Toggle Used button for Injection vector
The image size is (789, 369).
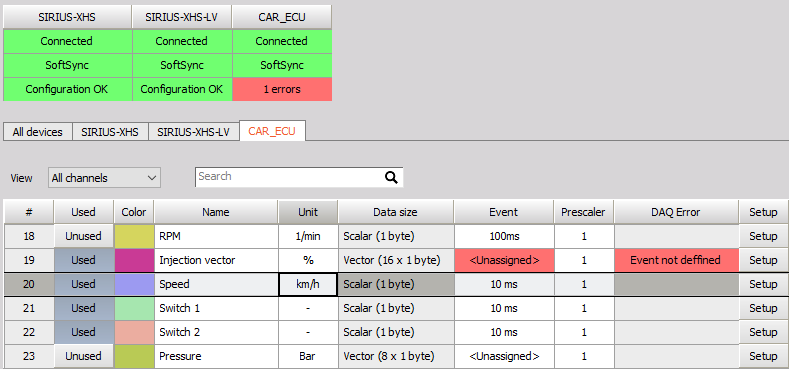pos(83,260)
